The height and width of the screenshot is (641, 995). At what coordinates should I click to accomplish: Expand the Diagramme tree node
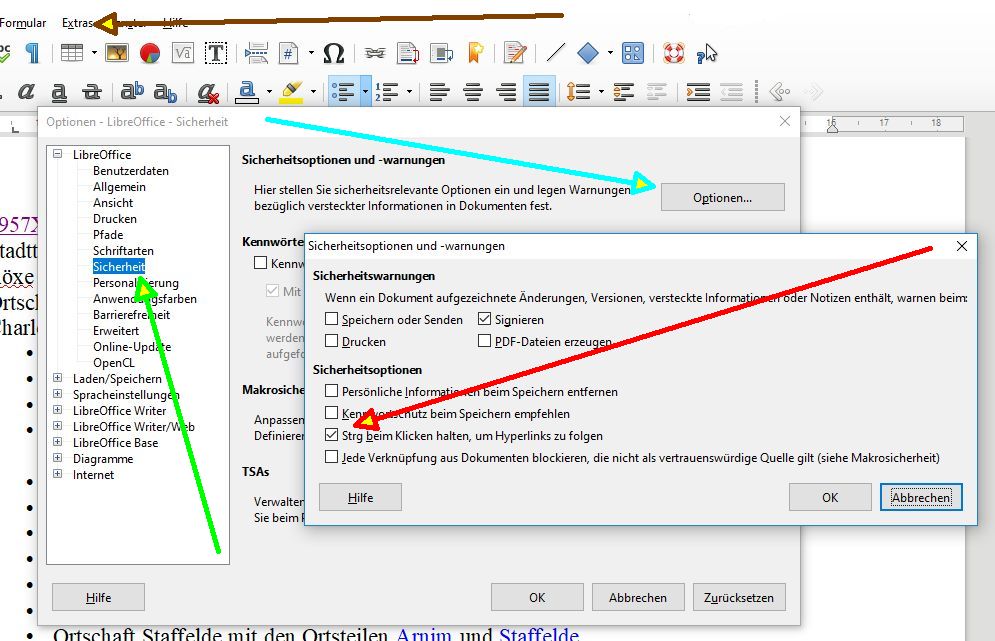58,458
